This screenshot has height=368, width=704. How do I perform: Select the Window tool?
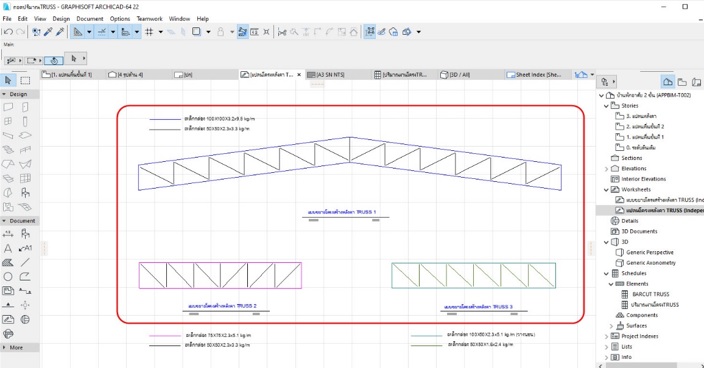click(8, 121)
